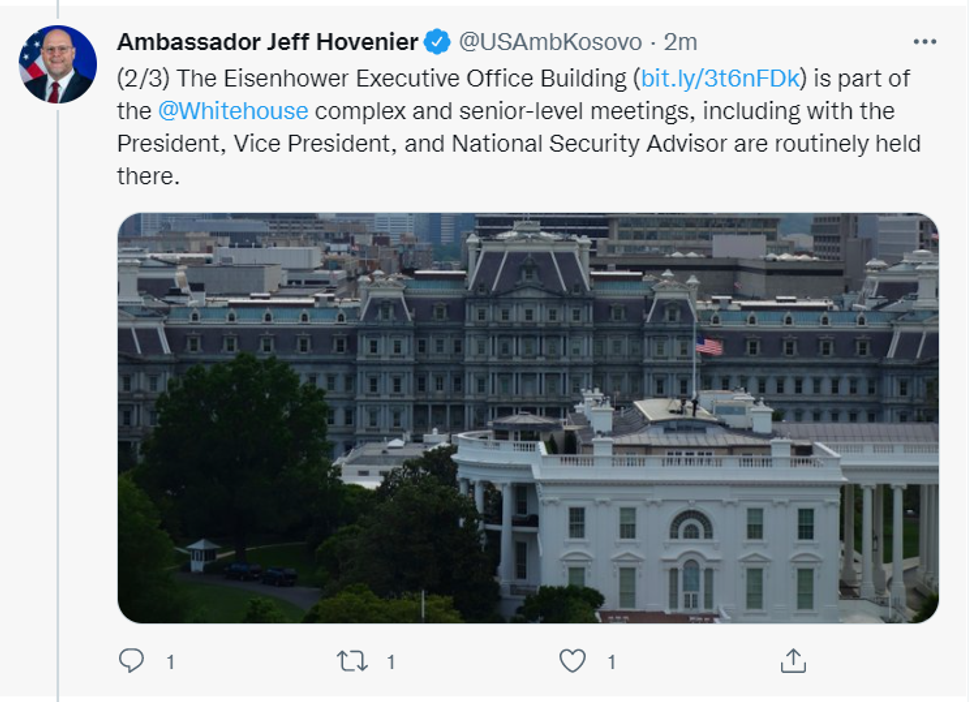Click the 2m timestamp
The image size is (980, 702).
click(681, 42)
